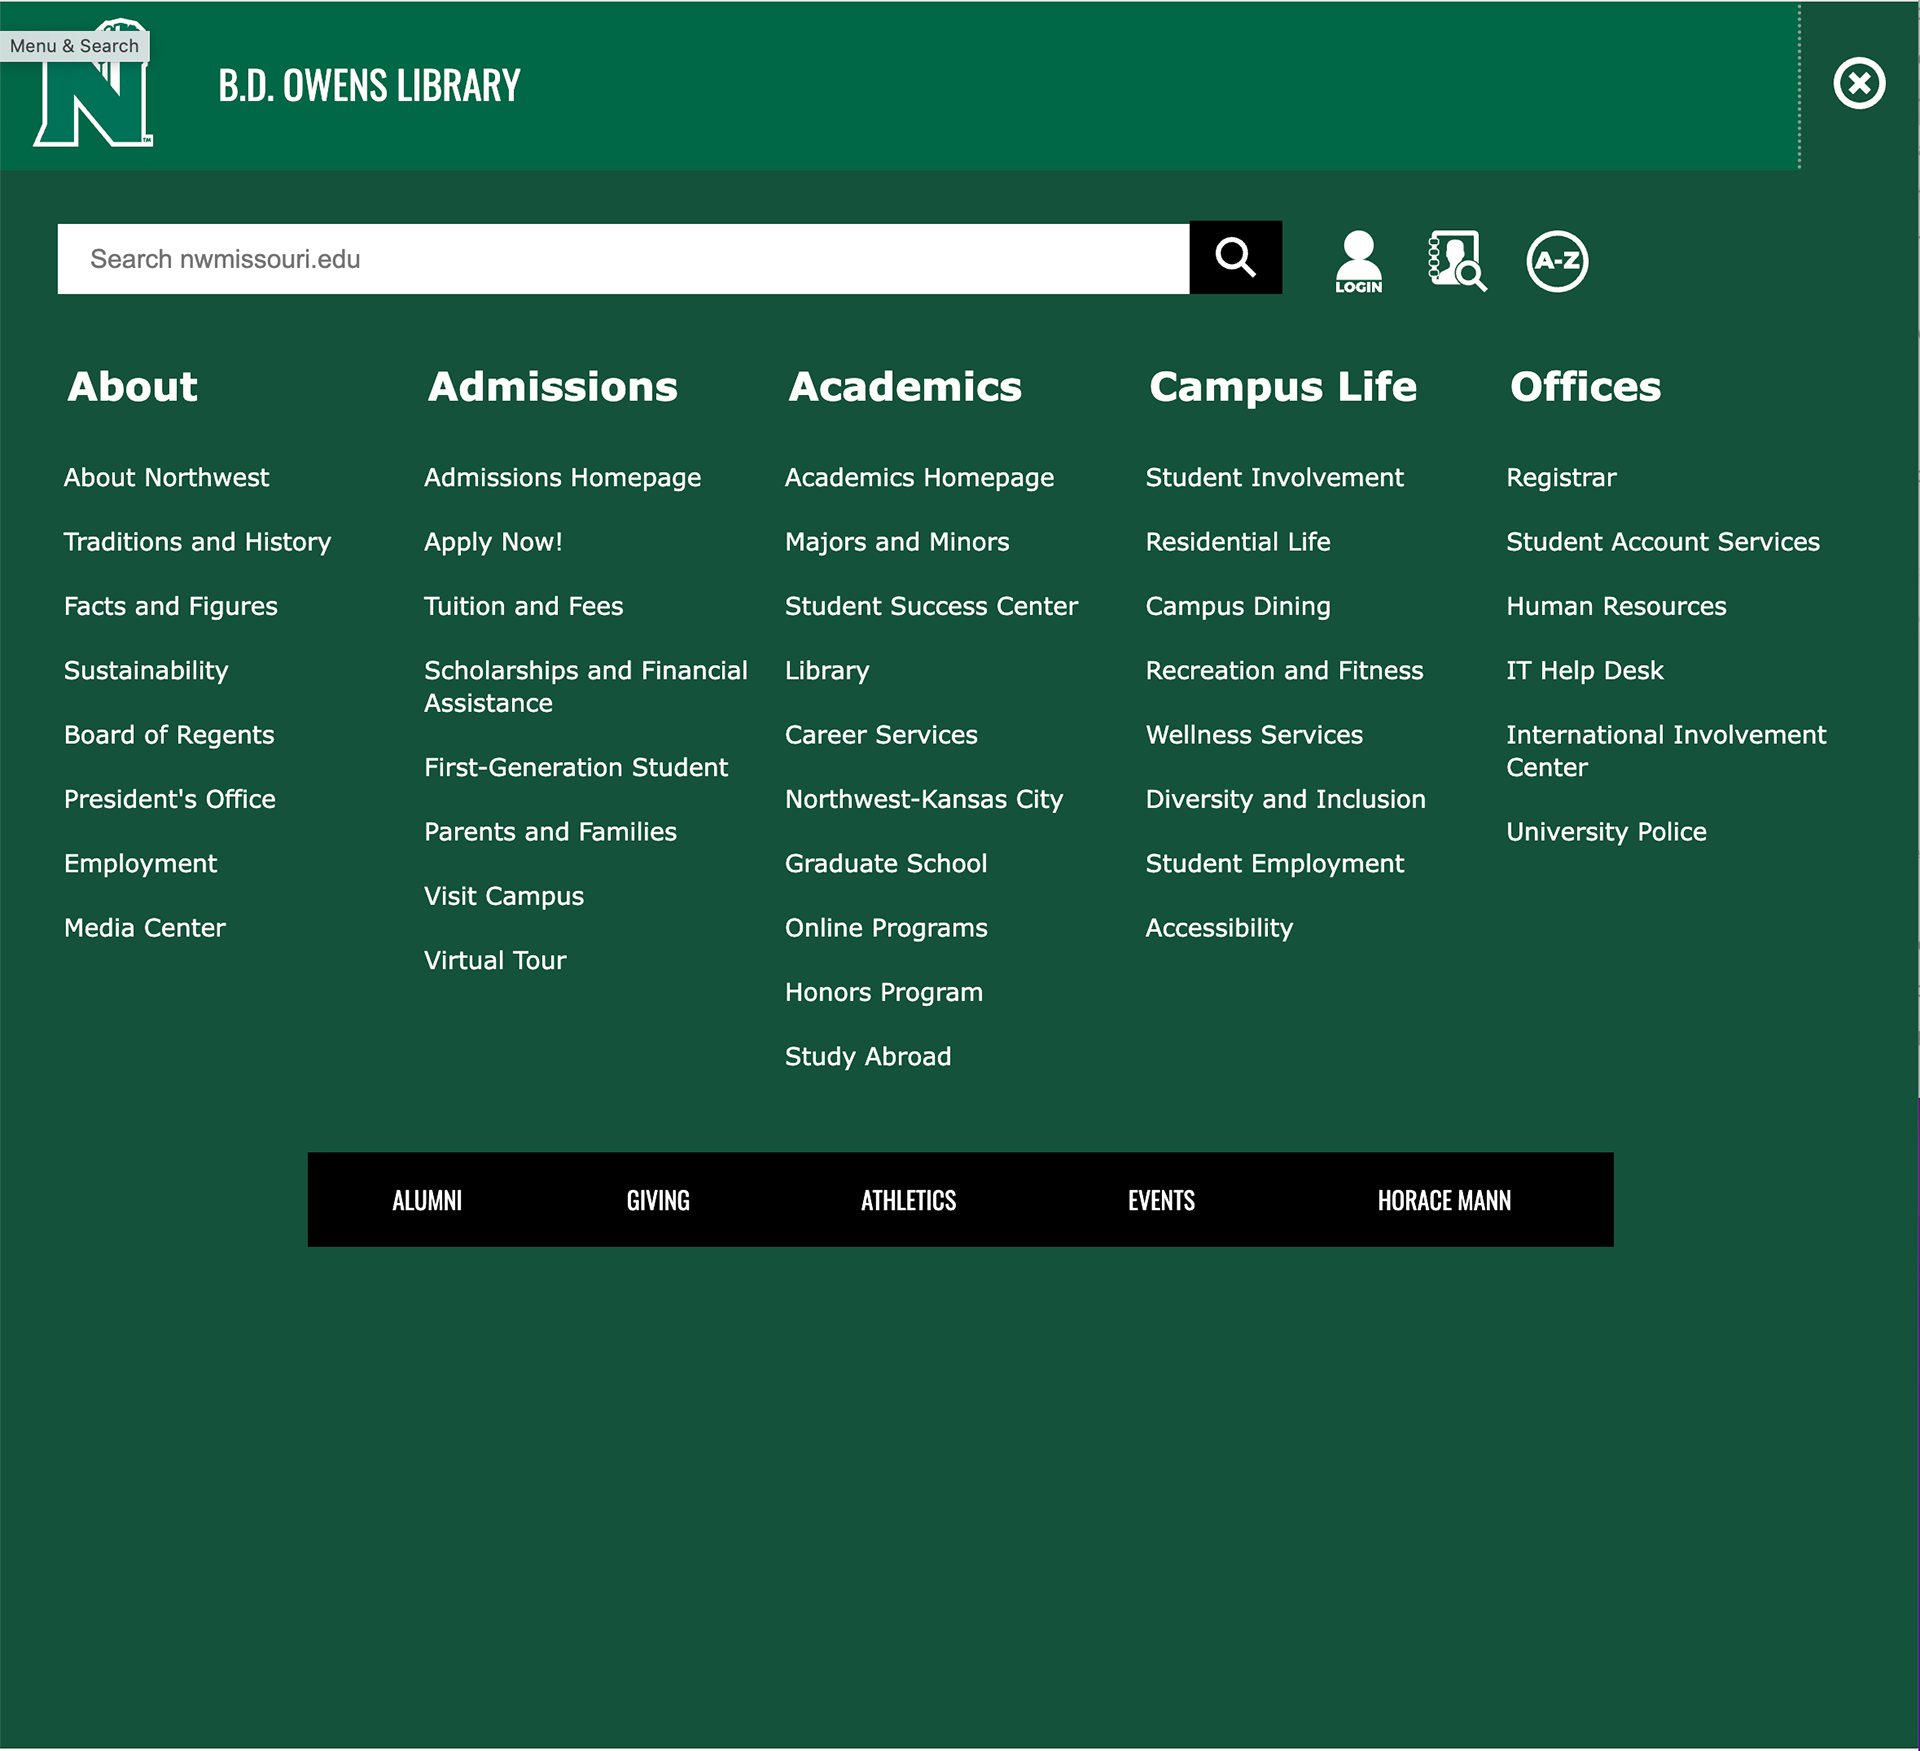Open the directory search icon

tap(1457, 261)
